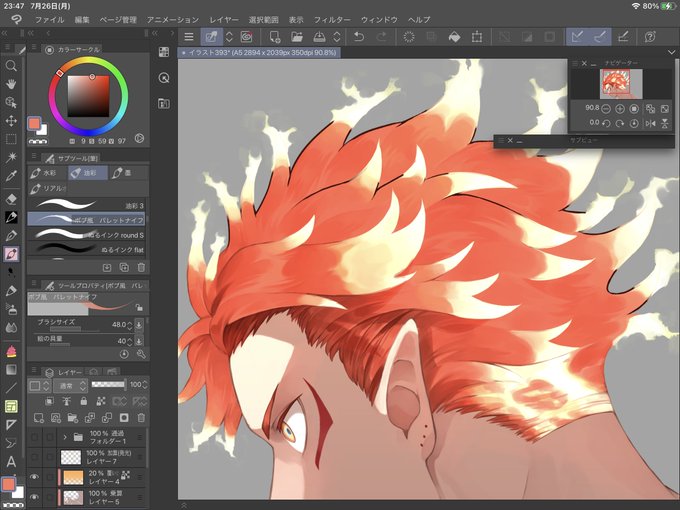Select the Eraser tool
The height and width of the screenshot is (510, 680).
click(11, 199)
